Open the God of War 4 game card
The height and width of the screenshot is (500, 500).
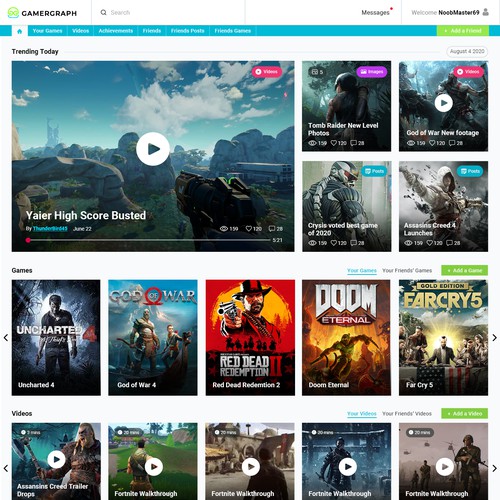[153, 338]
